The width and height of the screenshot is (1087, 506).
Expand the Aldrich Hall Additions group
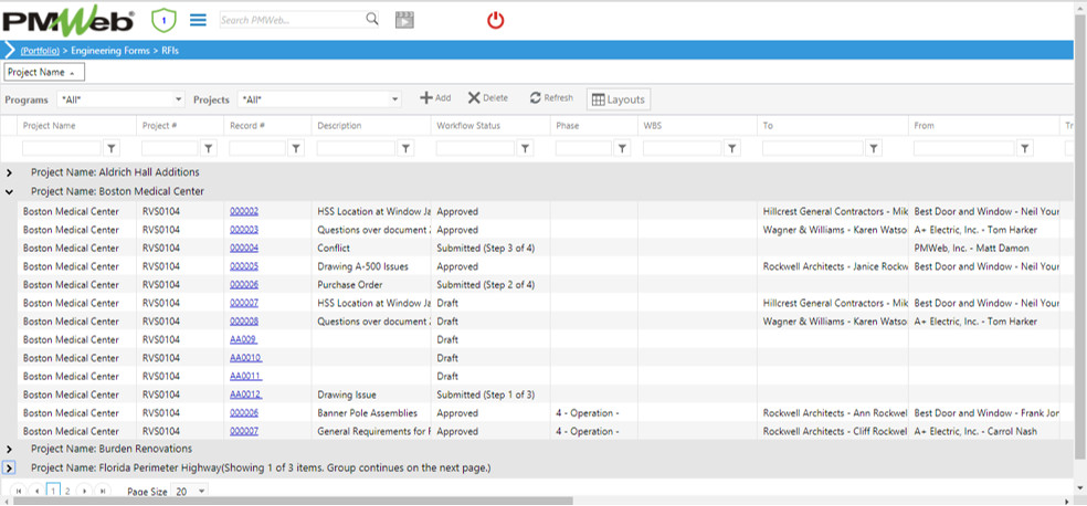pyautogui.click(x=9, y=172)
